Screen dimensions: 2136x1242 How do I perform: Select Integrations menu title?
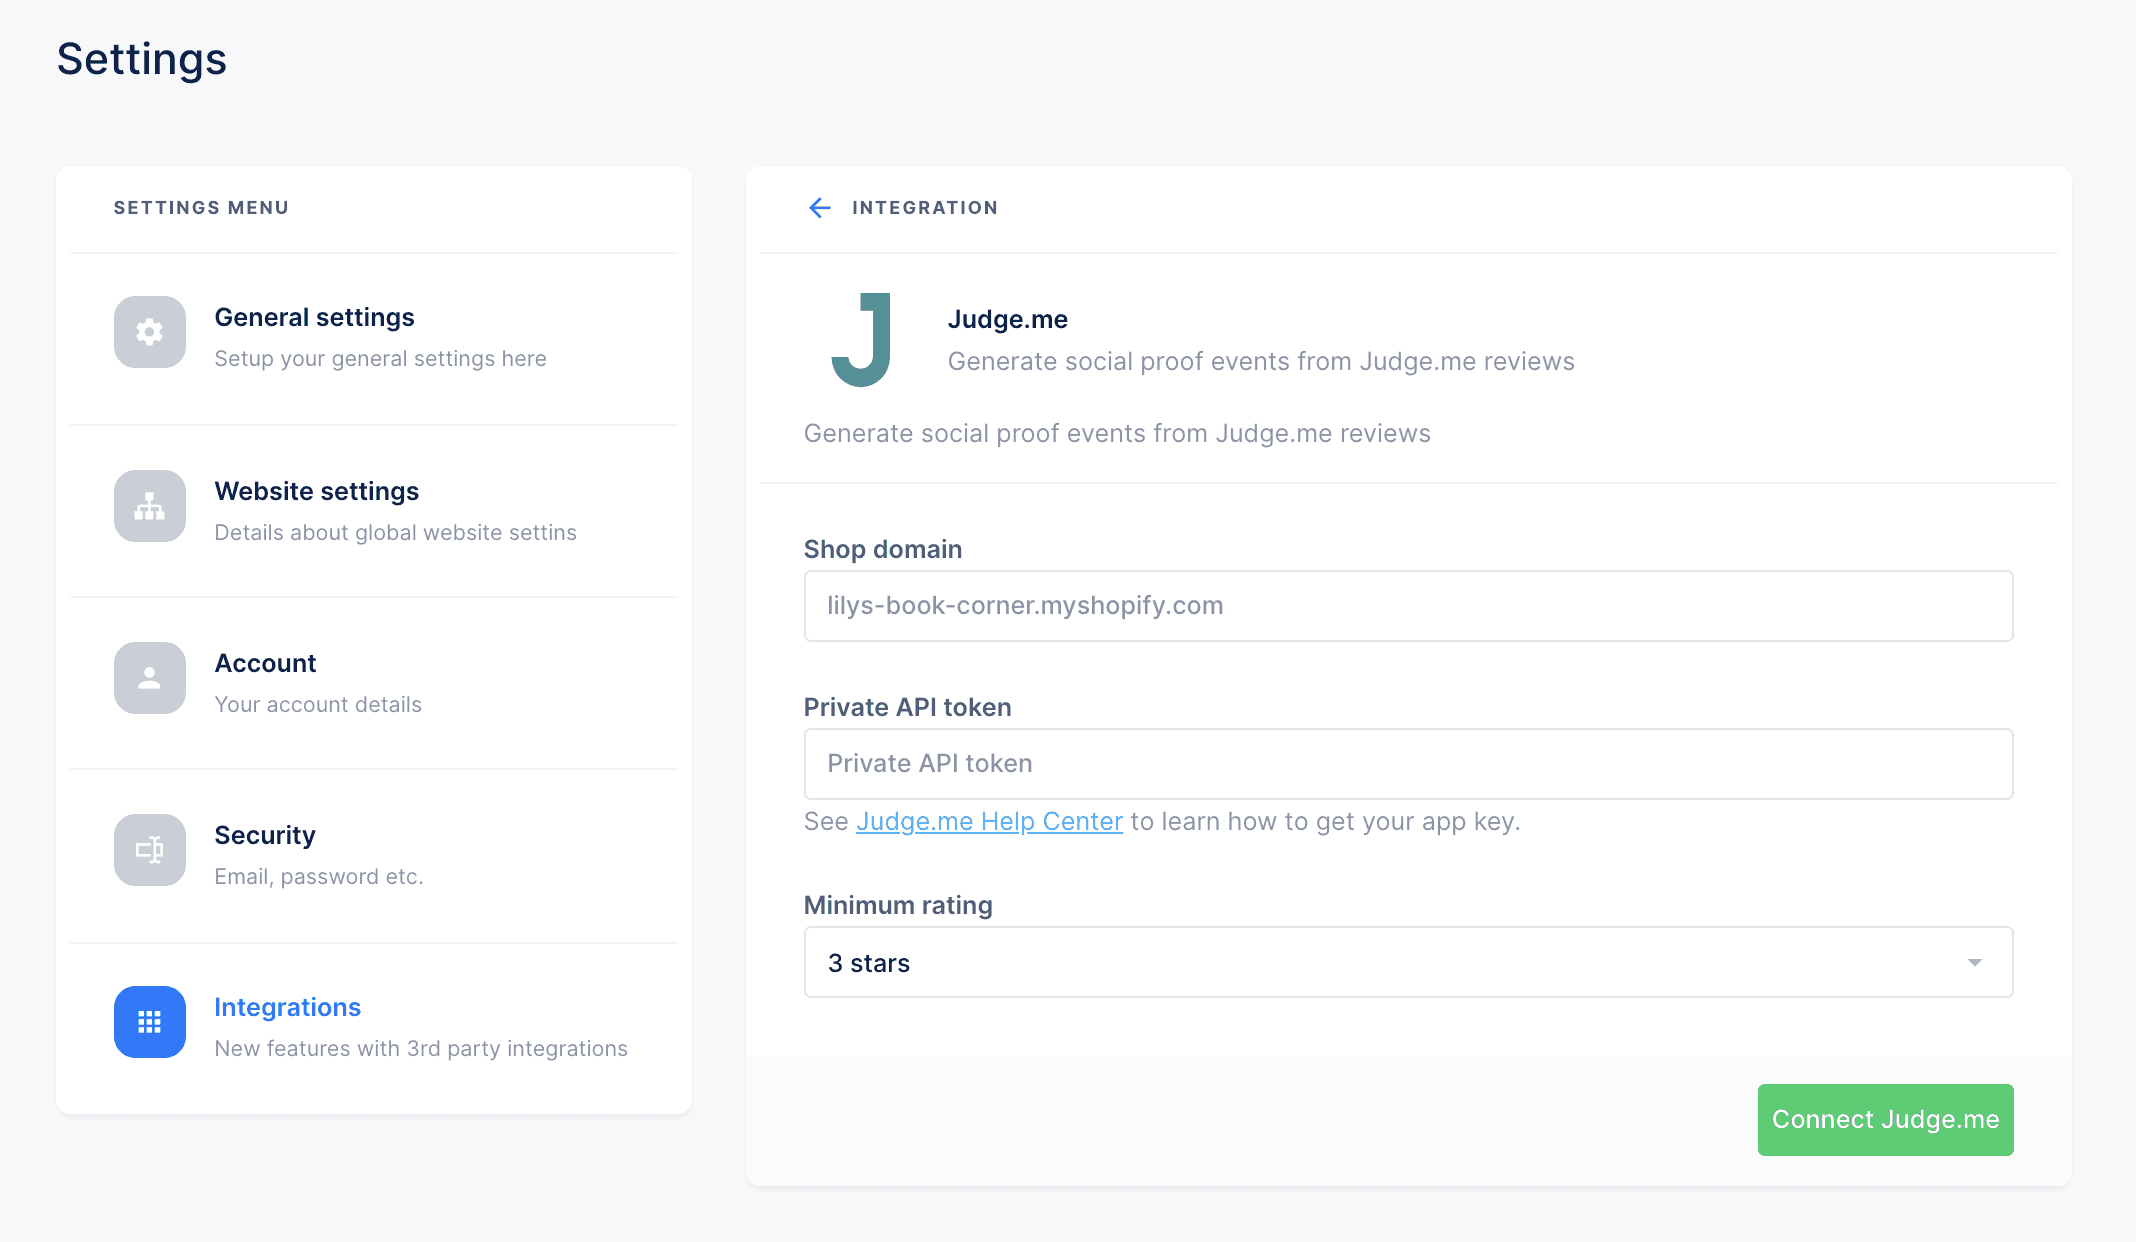(287, 1007)
